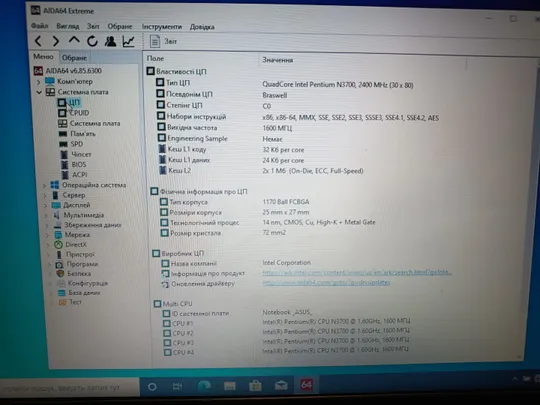Click the Звіт report button in toolbar

point(163,42)
